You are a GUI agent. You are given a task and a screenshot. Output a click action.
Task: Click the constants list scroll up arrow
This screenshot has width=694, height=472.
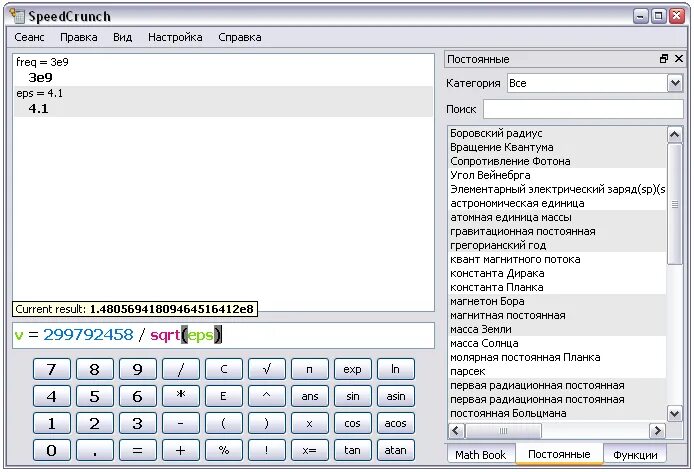tap(675, 135)
